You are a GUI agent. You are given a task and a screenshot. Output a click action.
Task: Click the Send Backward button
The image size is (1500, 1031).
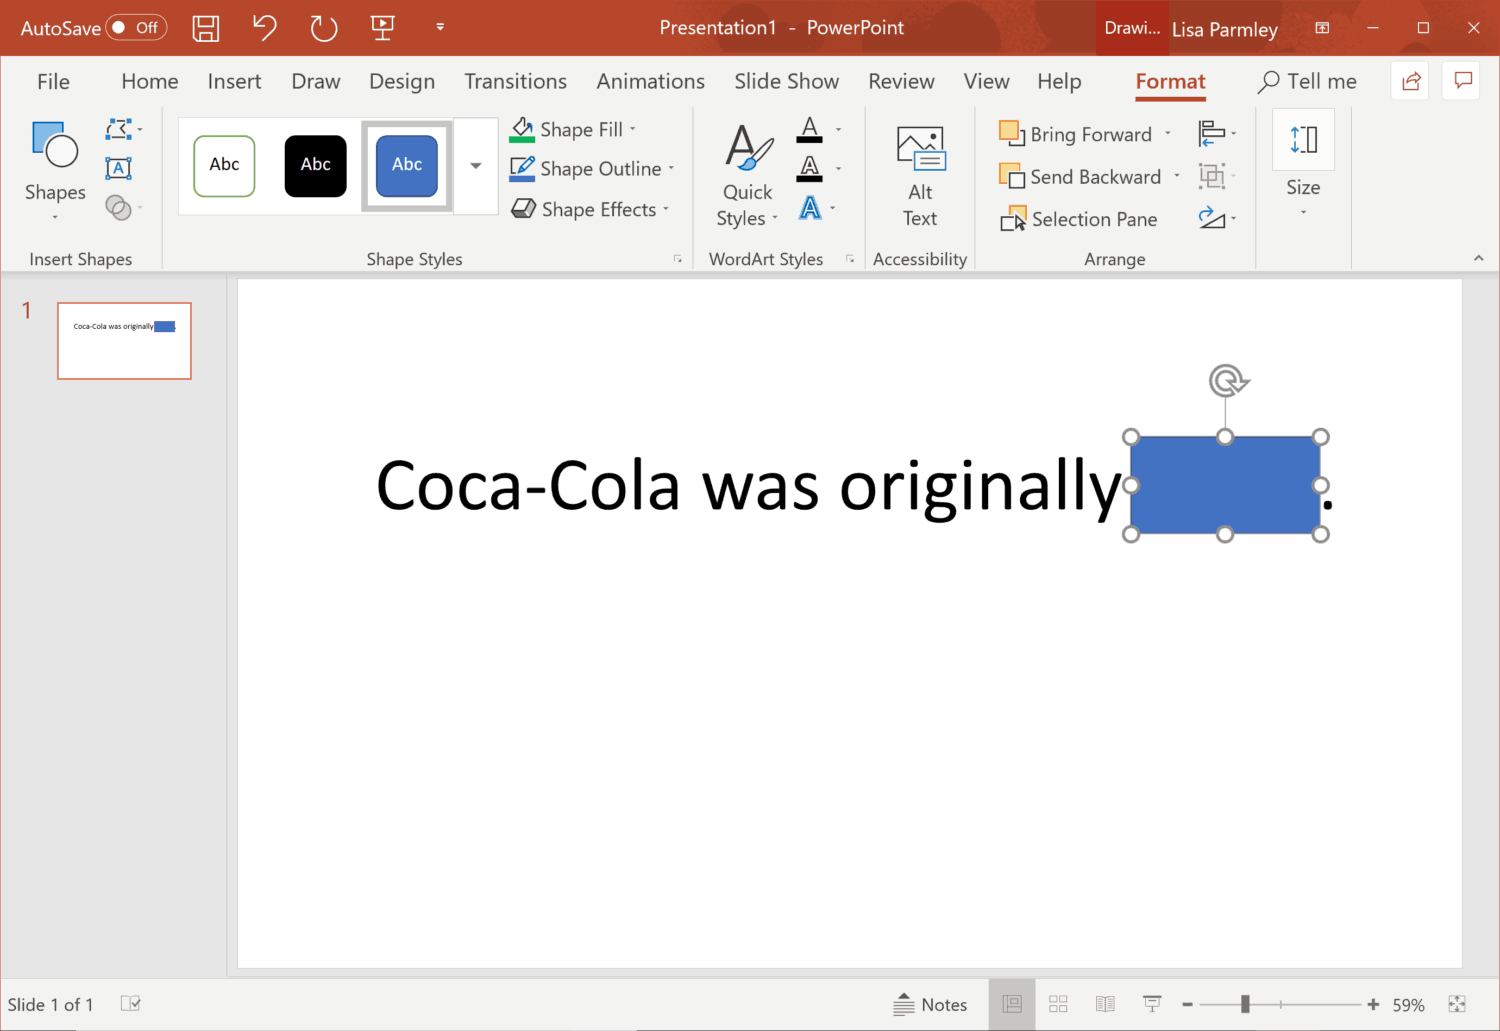coord(1081,177)
